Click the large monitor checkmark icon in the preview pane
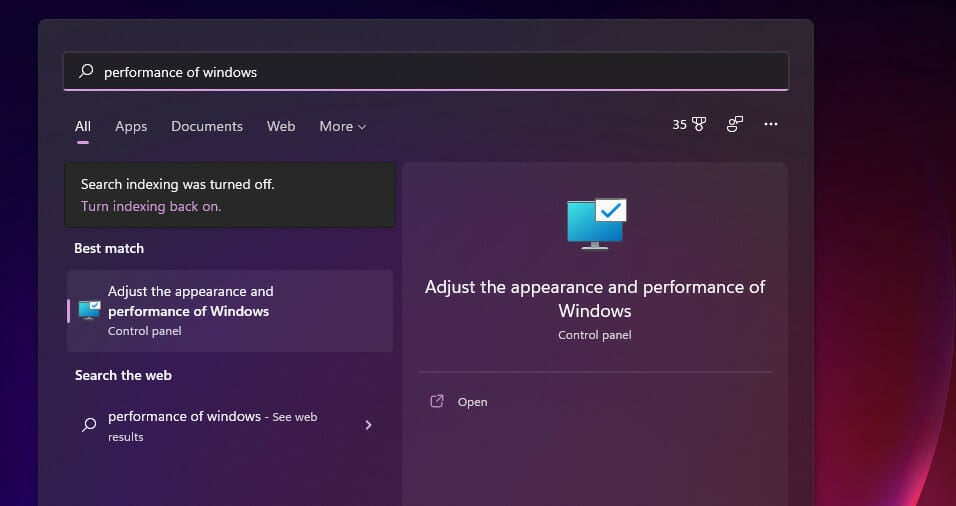The image size is (956, 506). [596, 224]
